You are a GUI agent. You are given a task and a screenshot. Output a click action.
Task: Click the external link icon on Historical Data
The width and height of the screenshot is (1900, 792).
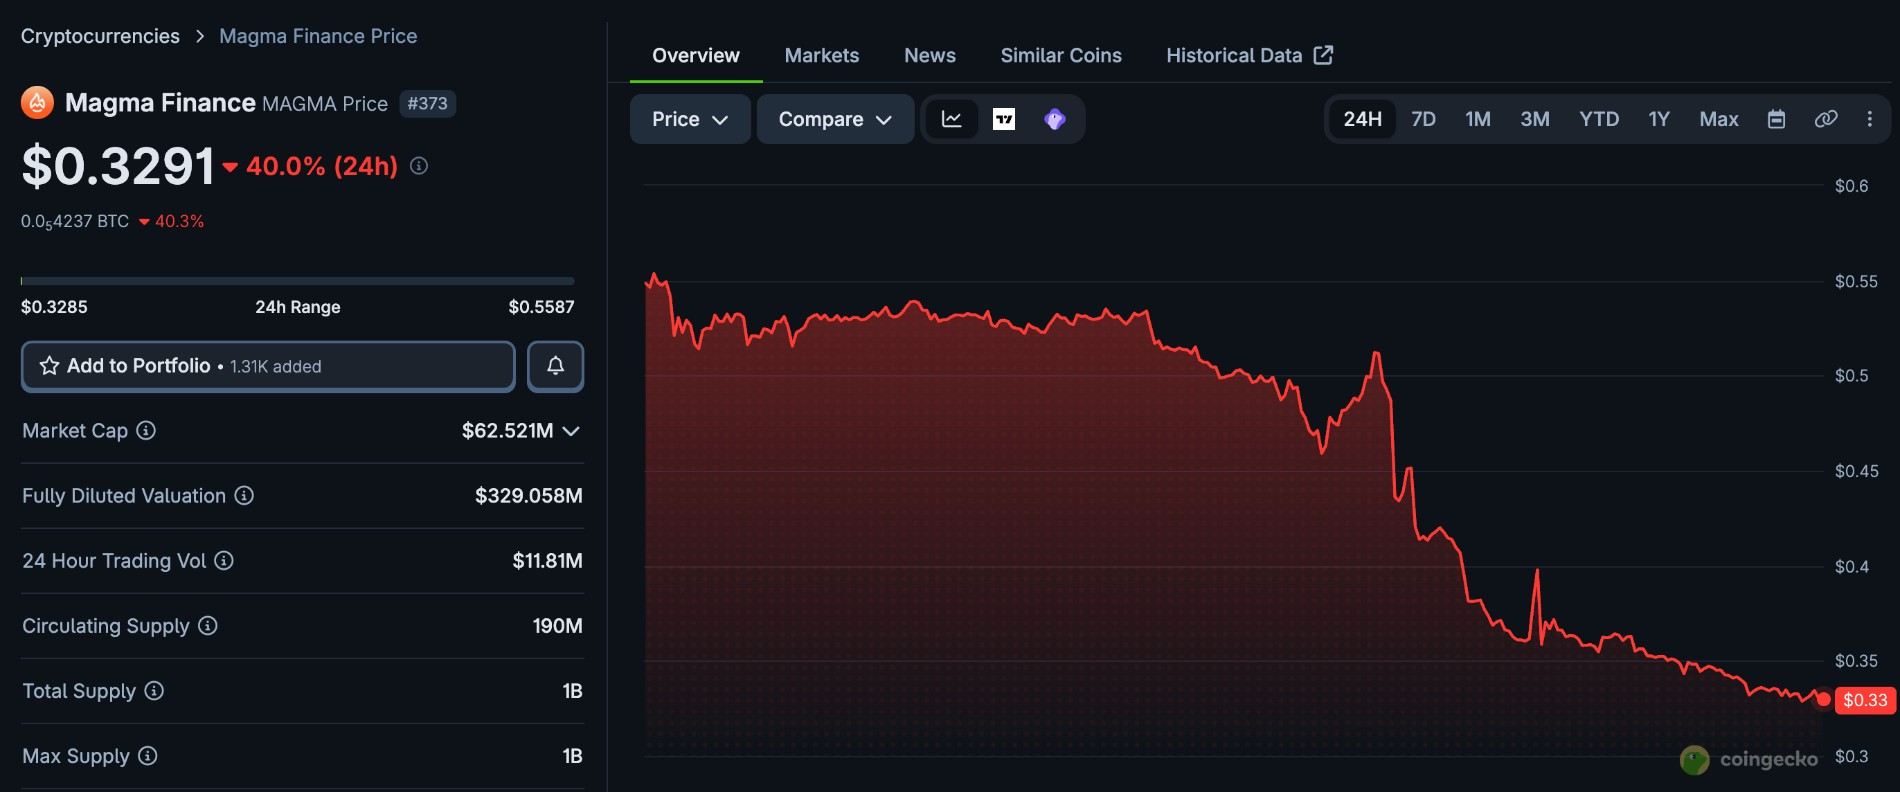coord(1323,55)
